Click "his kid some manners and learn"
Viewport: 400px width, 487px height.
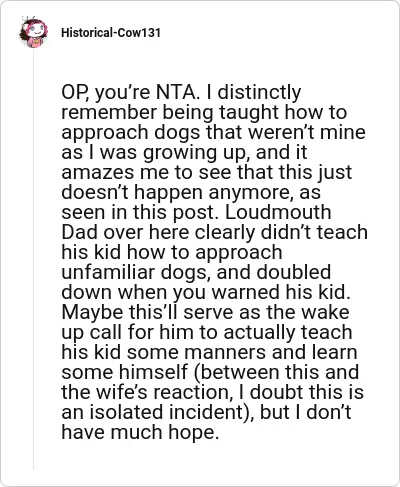point(209,352)
